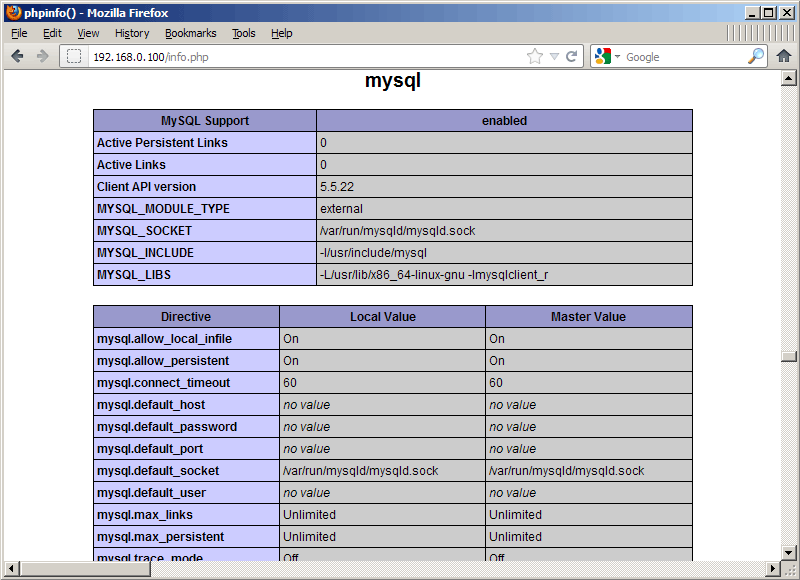Click the Local Value column header
Screen dimensions: 800x580
(383, 317)
